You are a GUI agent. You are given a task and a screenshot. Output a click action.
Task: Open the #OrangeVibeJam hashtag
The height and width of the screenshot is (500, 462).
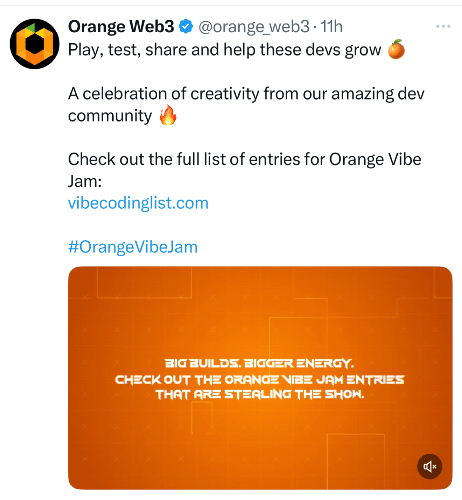point(133,247)
